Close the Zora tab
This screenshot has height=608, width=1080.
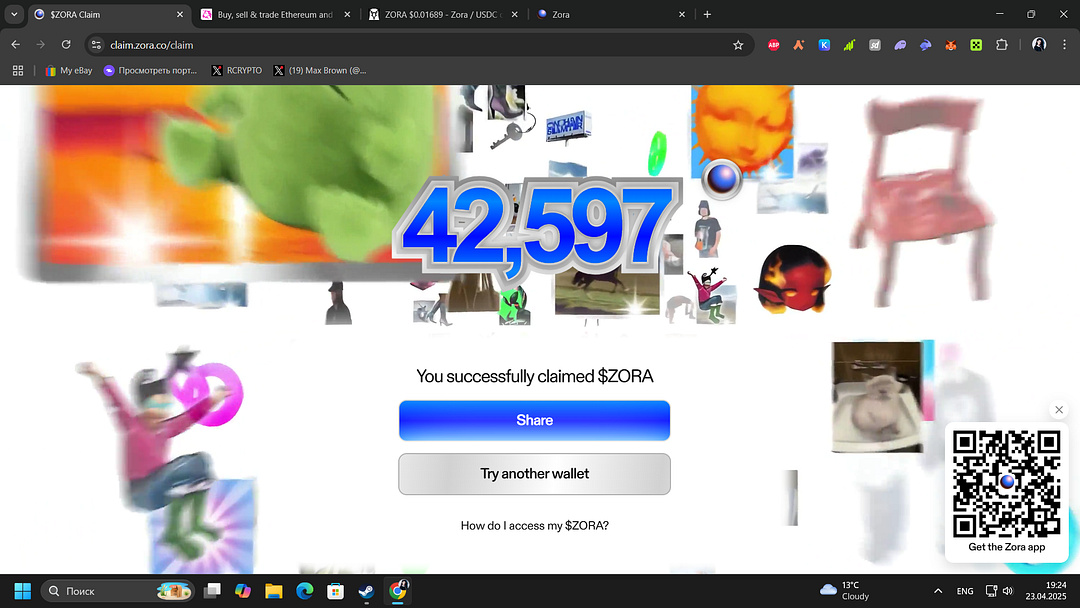tap(682, 14)
